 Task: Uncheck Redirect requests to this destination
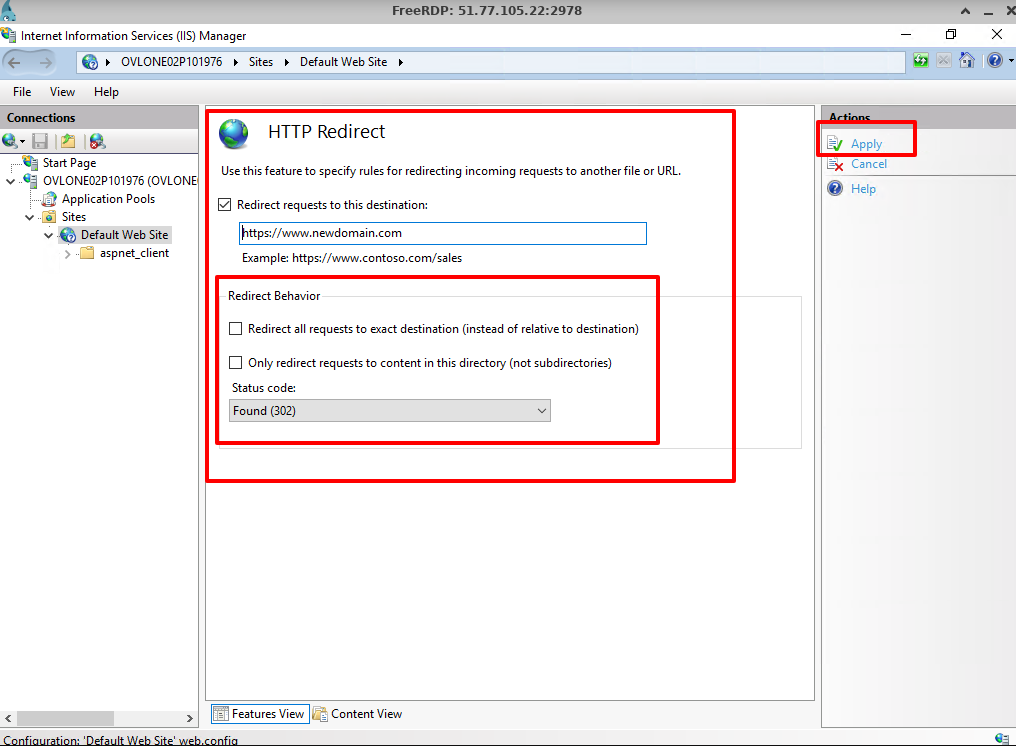(x=223, y=204)
